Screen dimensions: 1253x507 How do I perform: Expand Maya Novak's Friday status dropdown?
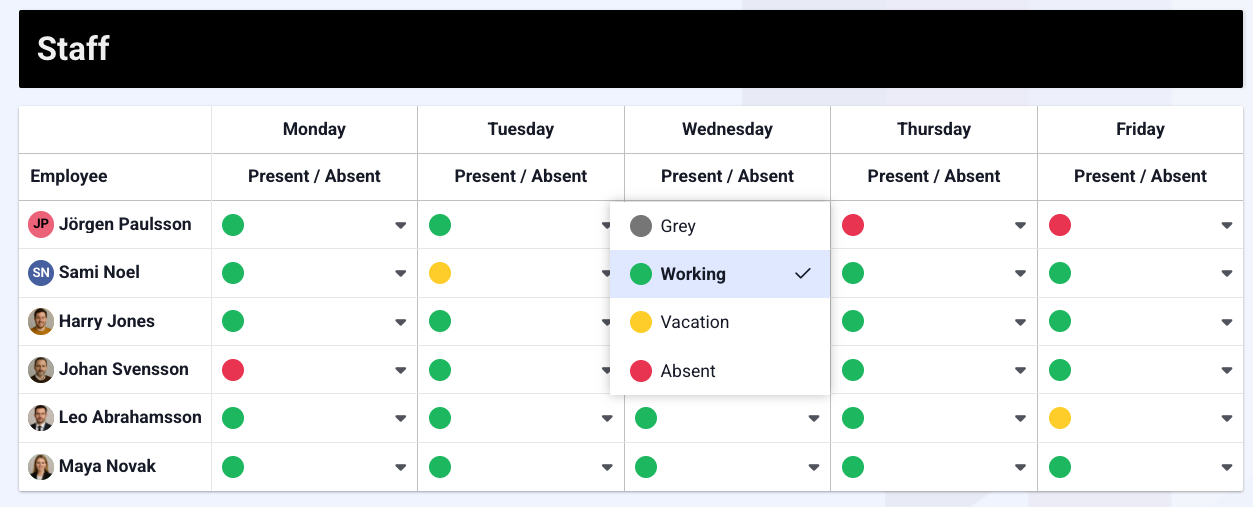pos(1227,467)
